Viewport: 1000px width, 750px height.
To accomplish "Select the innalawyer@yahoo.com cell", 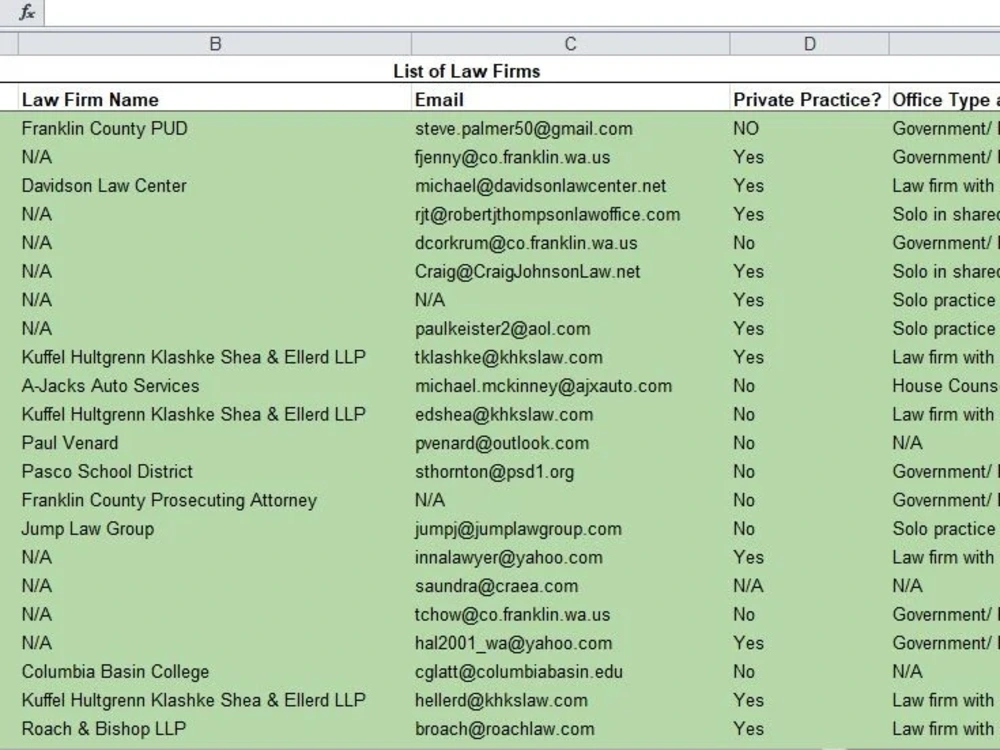I will 570,557.
